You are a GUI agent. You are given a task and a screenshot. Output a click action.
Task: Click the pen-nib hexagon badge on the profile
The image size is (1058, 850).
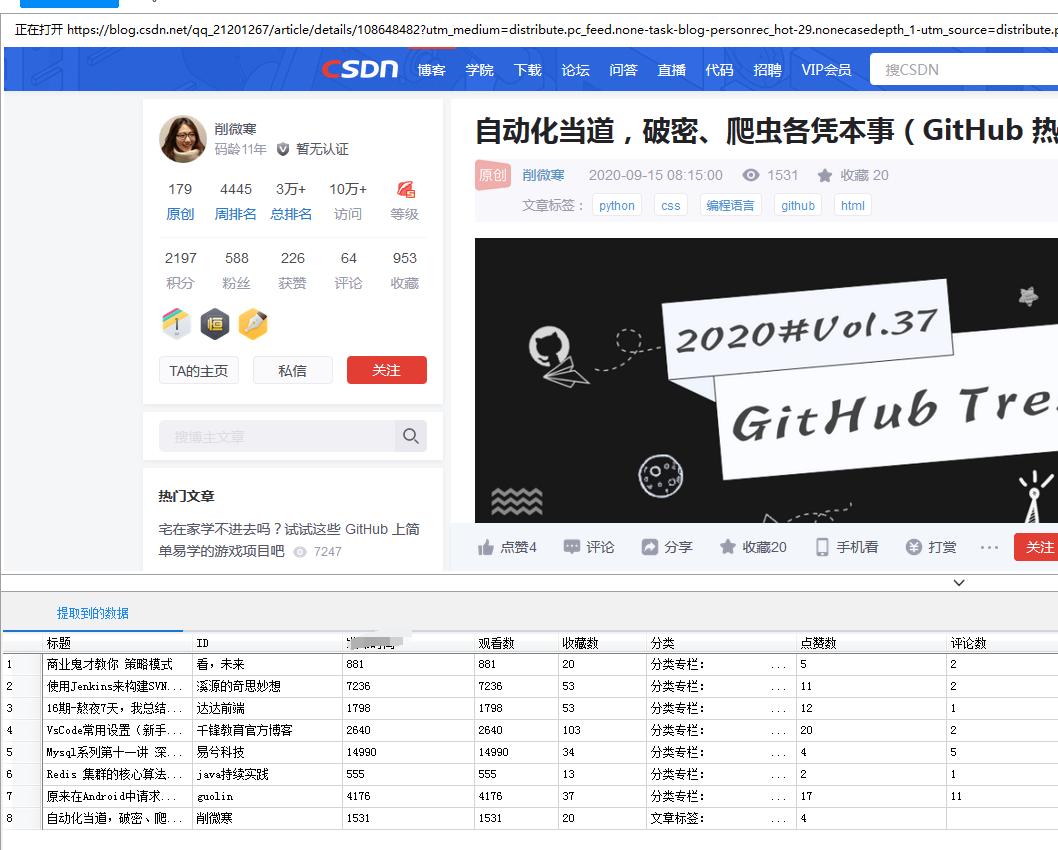pyautogui.click(x=255, y=323)
